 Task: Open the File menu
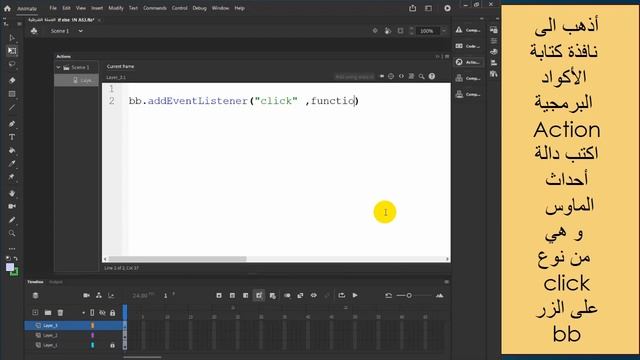(x=53, y=8)
